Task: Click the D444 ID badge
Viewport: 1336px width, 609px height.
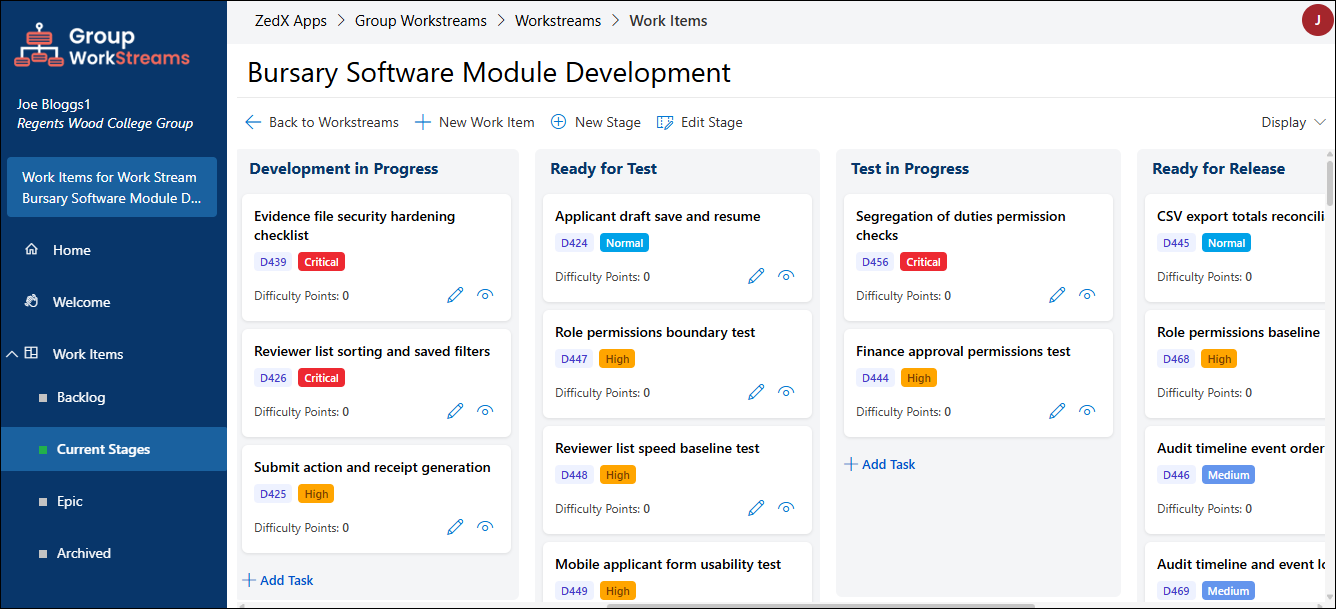Action: [x=875, y=378]
